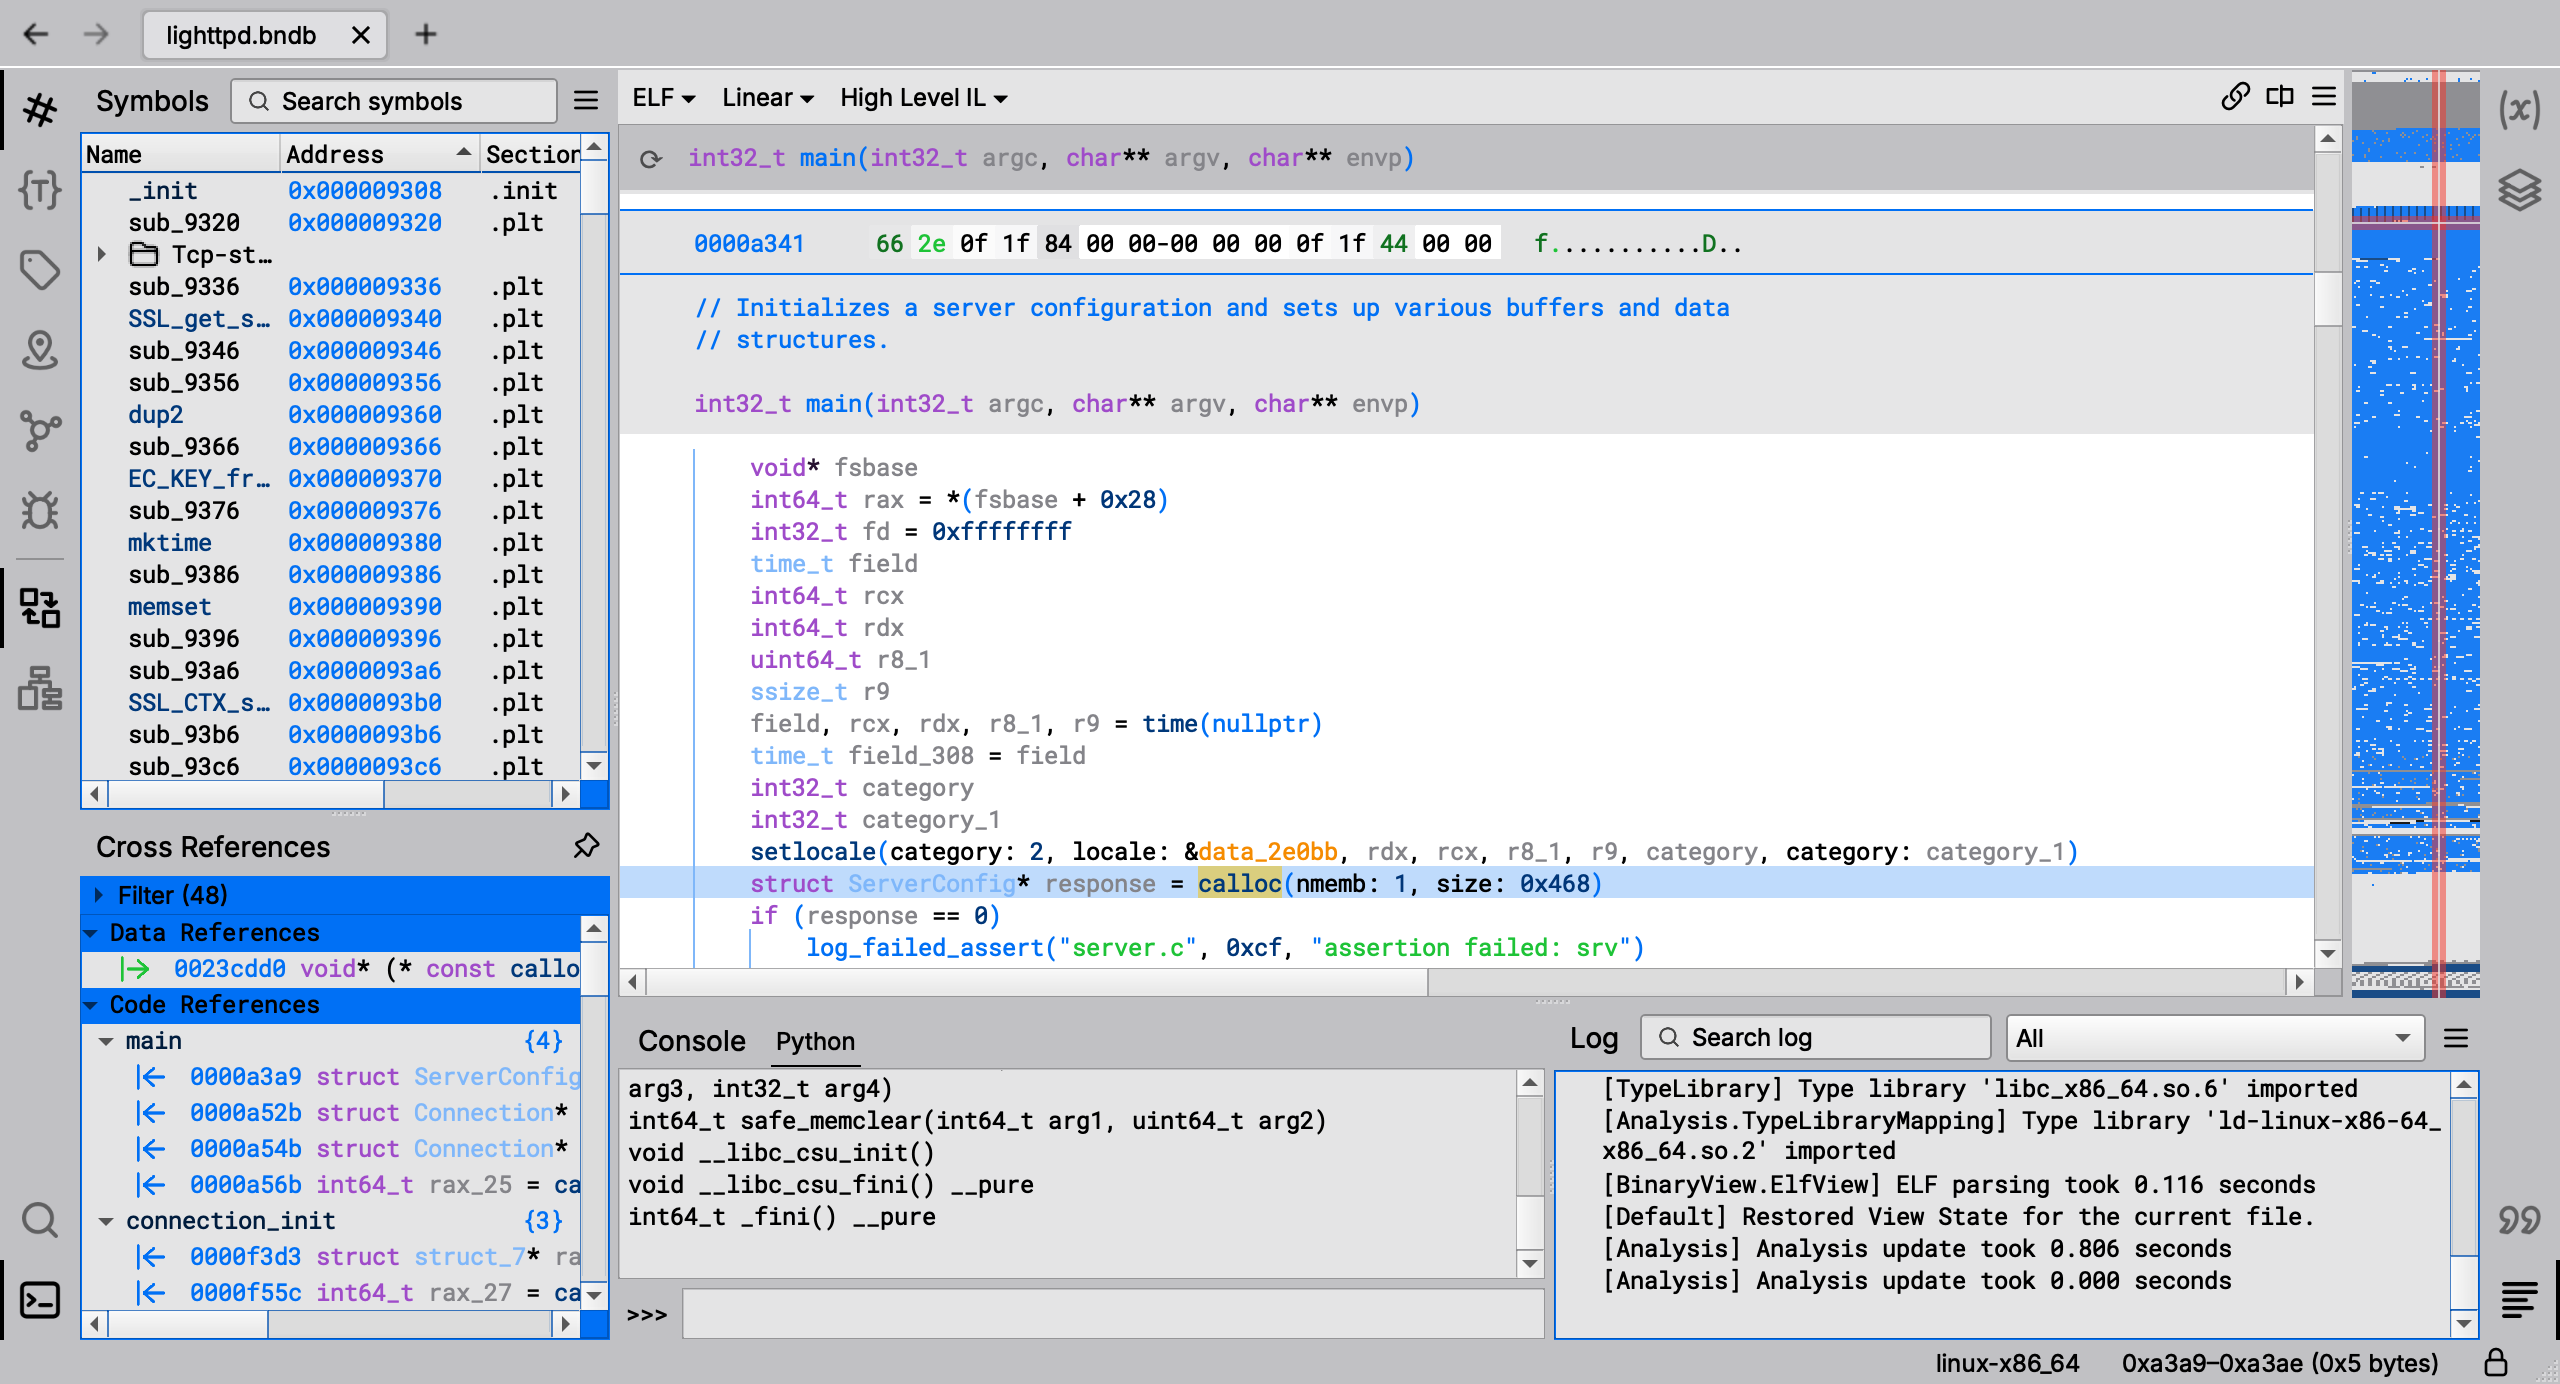The height and width of the screenshot is (1384, 2560).
Task: Click the split pane view icon
Action: 2279,97
